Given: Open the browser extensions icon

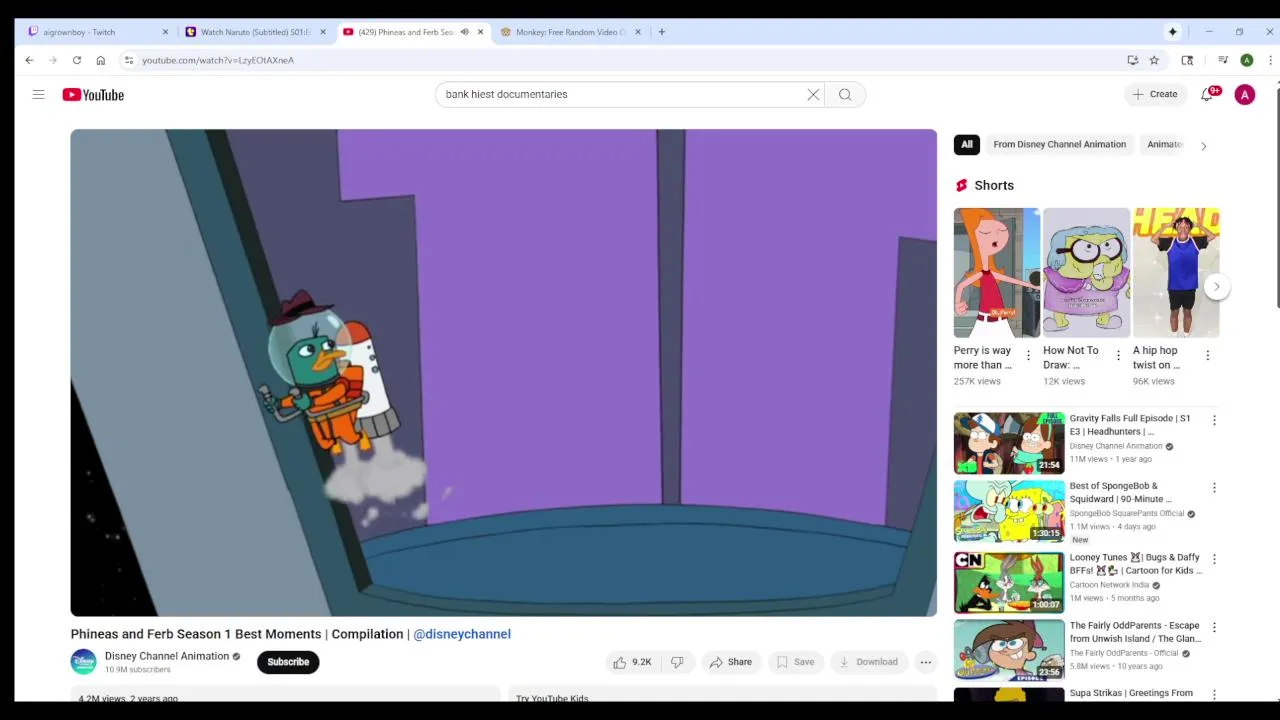Looking at the screenshot, I should coord(1187,60).
